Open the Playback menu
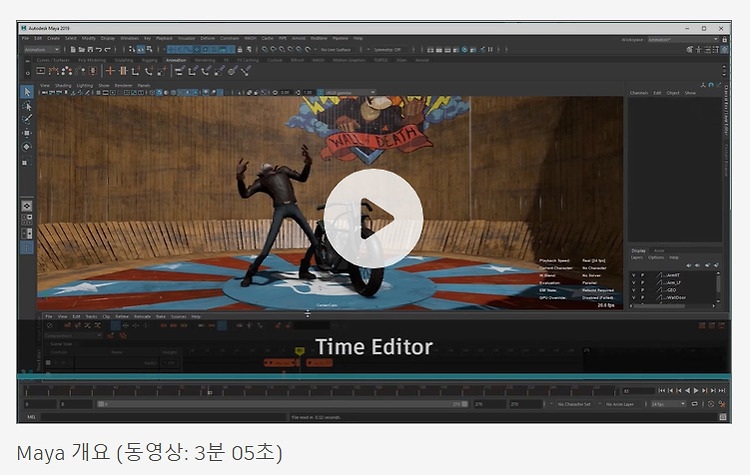The height and width of the screenshot is (475, 750). coord(164,38)
